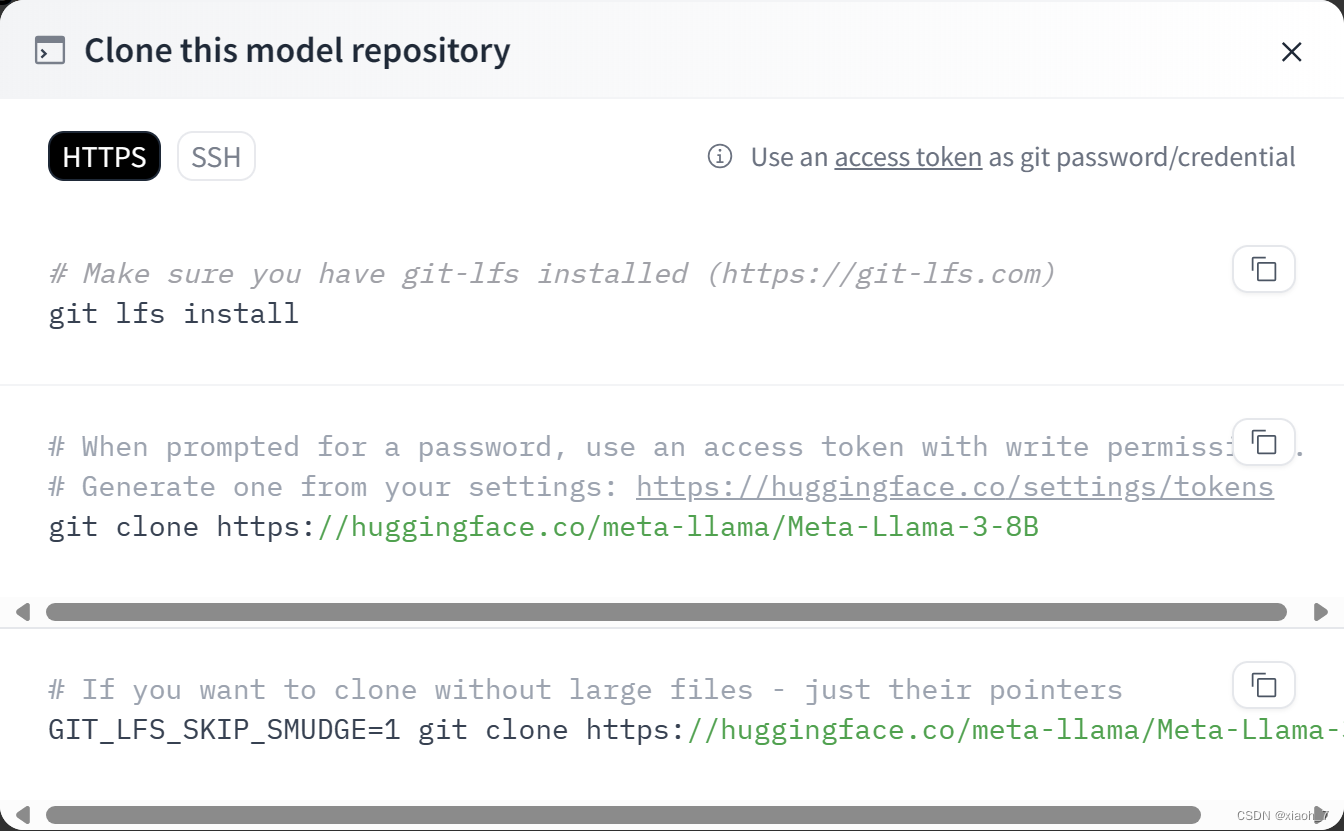Viewport: 1344px width, 831px height.
Task: Click the terminal icon beside the dialog title
Action: 50,50
